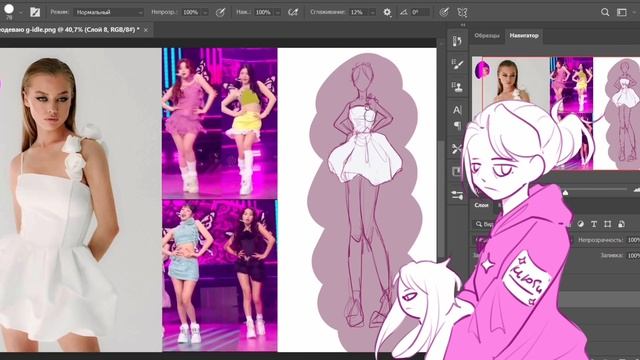The height and width of the screenshot is (360, 640).
Task: Toggle pressure controls opacity
Action: point(220,12)
